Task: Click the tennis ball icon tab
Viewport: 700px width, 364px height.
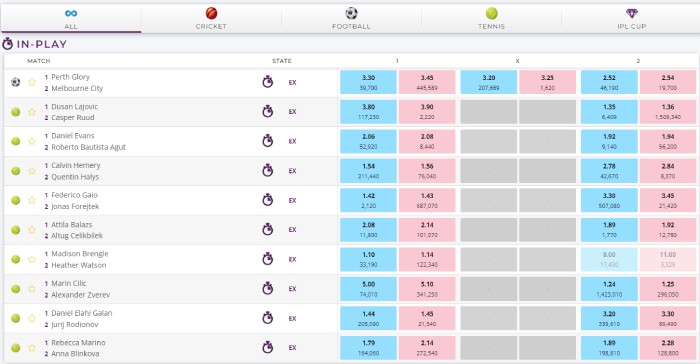Action: click(492, 13)
